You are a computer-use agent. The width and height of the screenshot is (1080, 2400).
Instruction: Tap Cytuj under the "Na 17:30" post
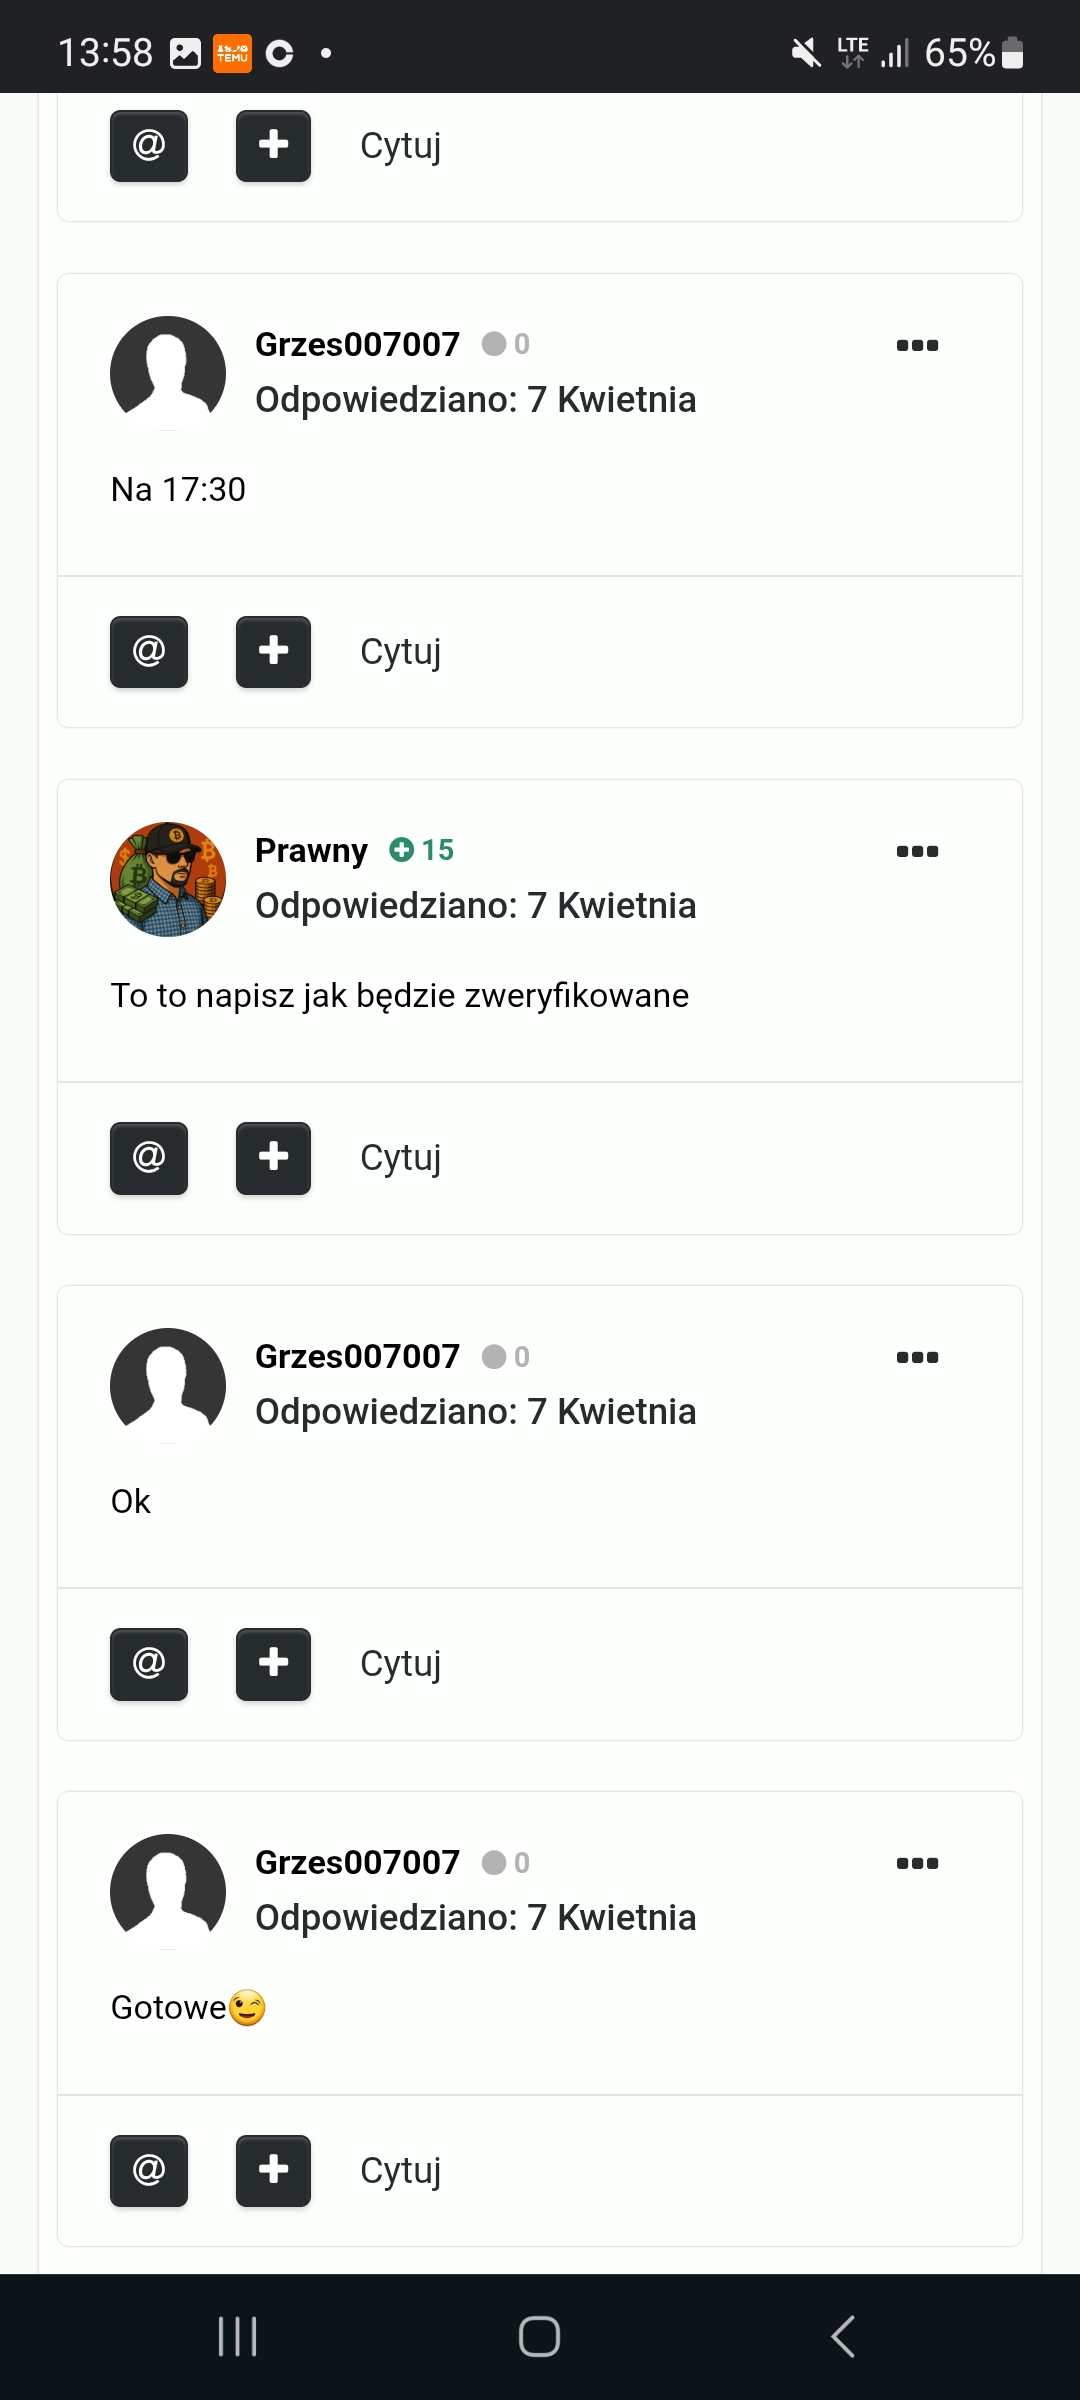click(x=400, y=652)
